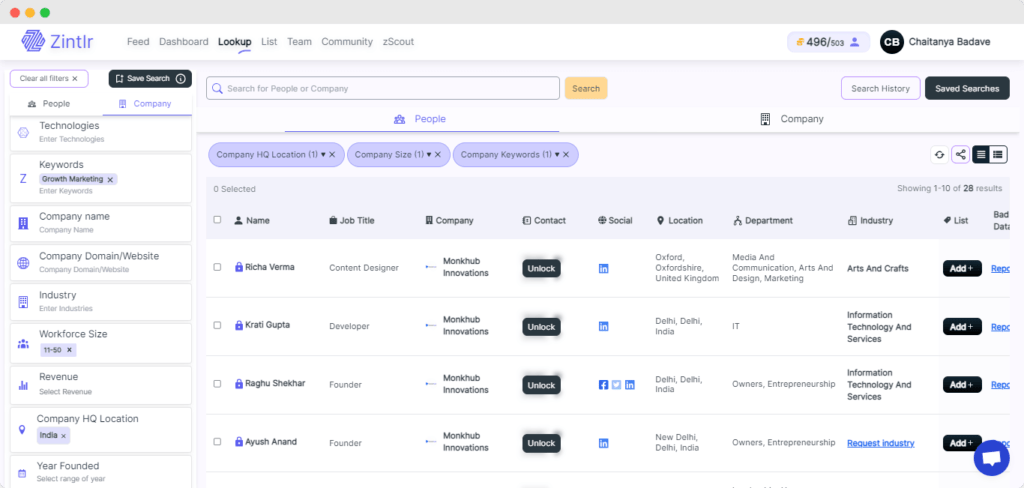Click the Request industry link

[x=880, y=443]
